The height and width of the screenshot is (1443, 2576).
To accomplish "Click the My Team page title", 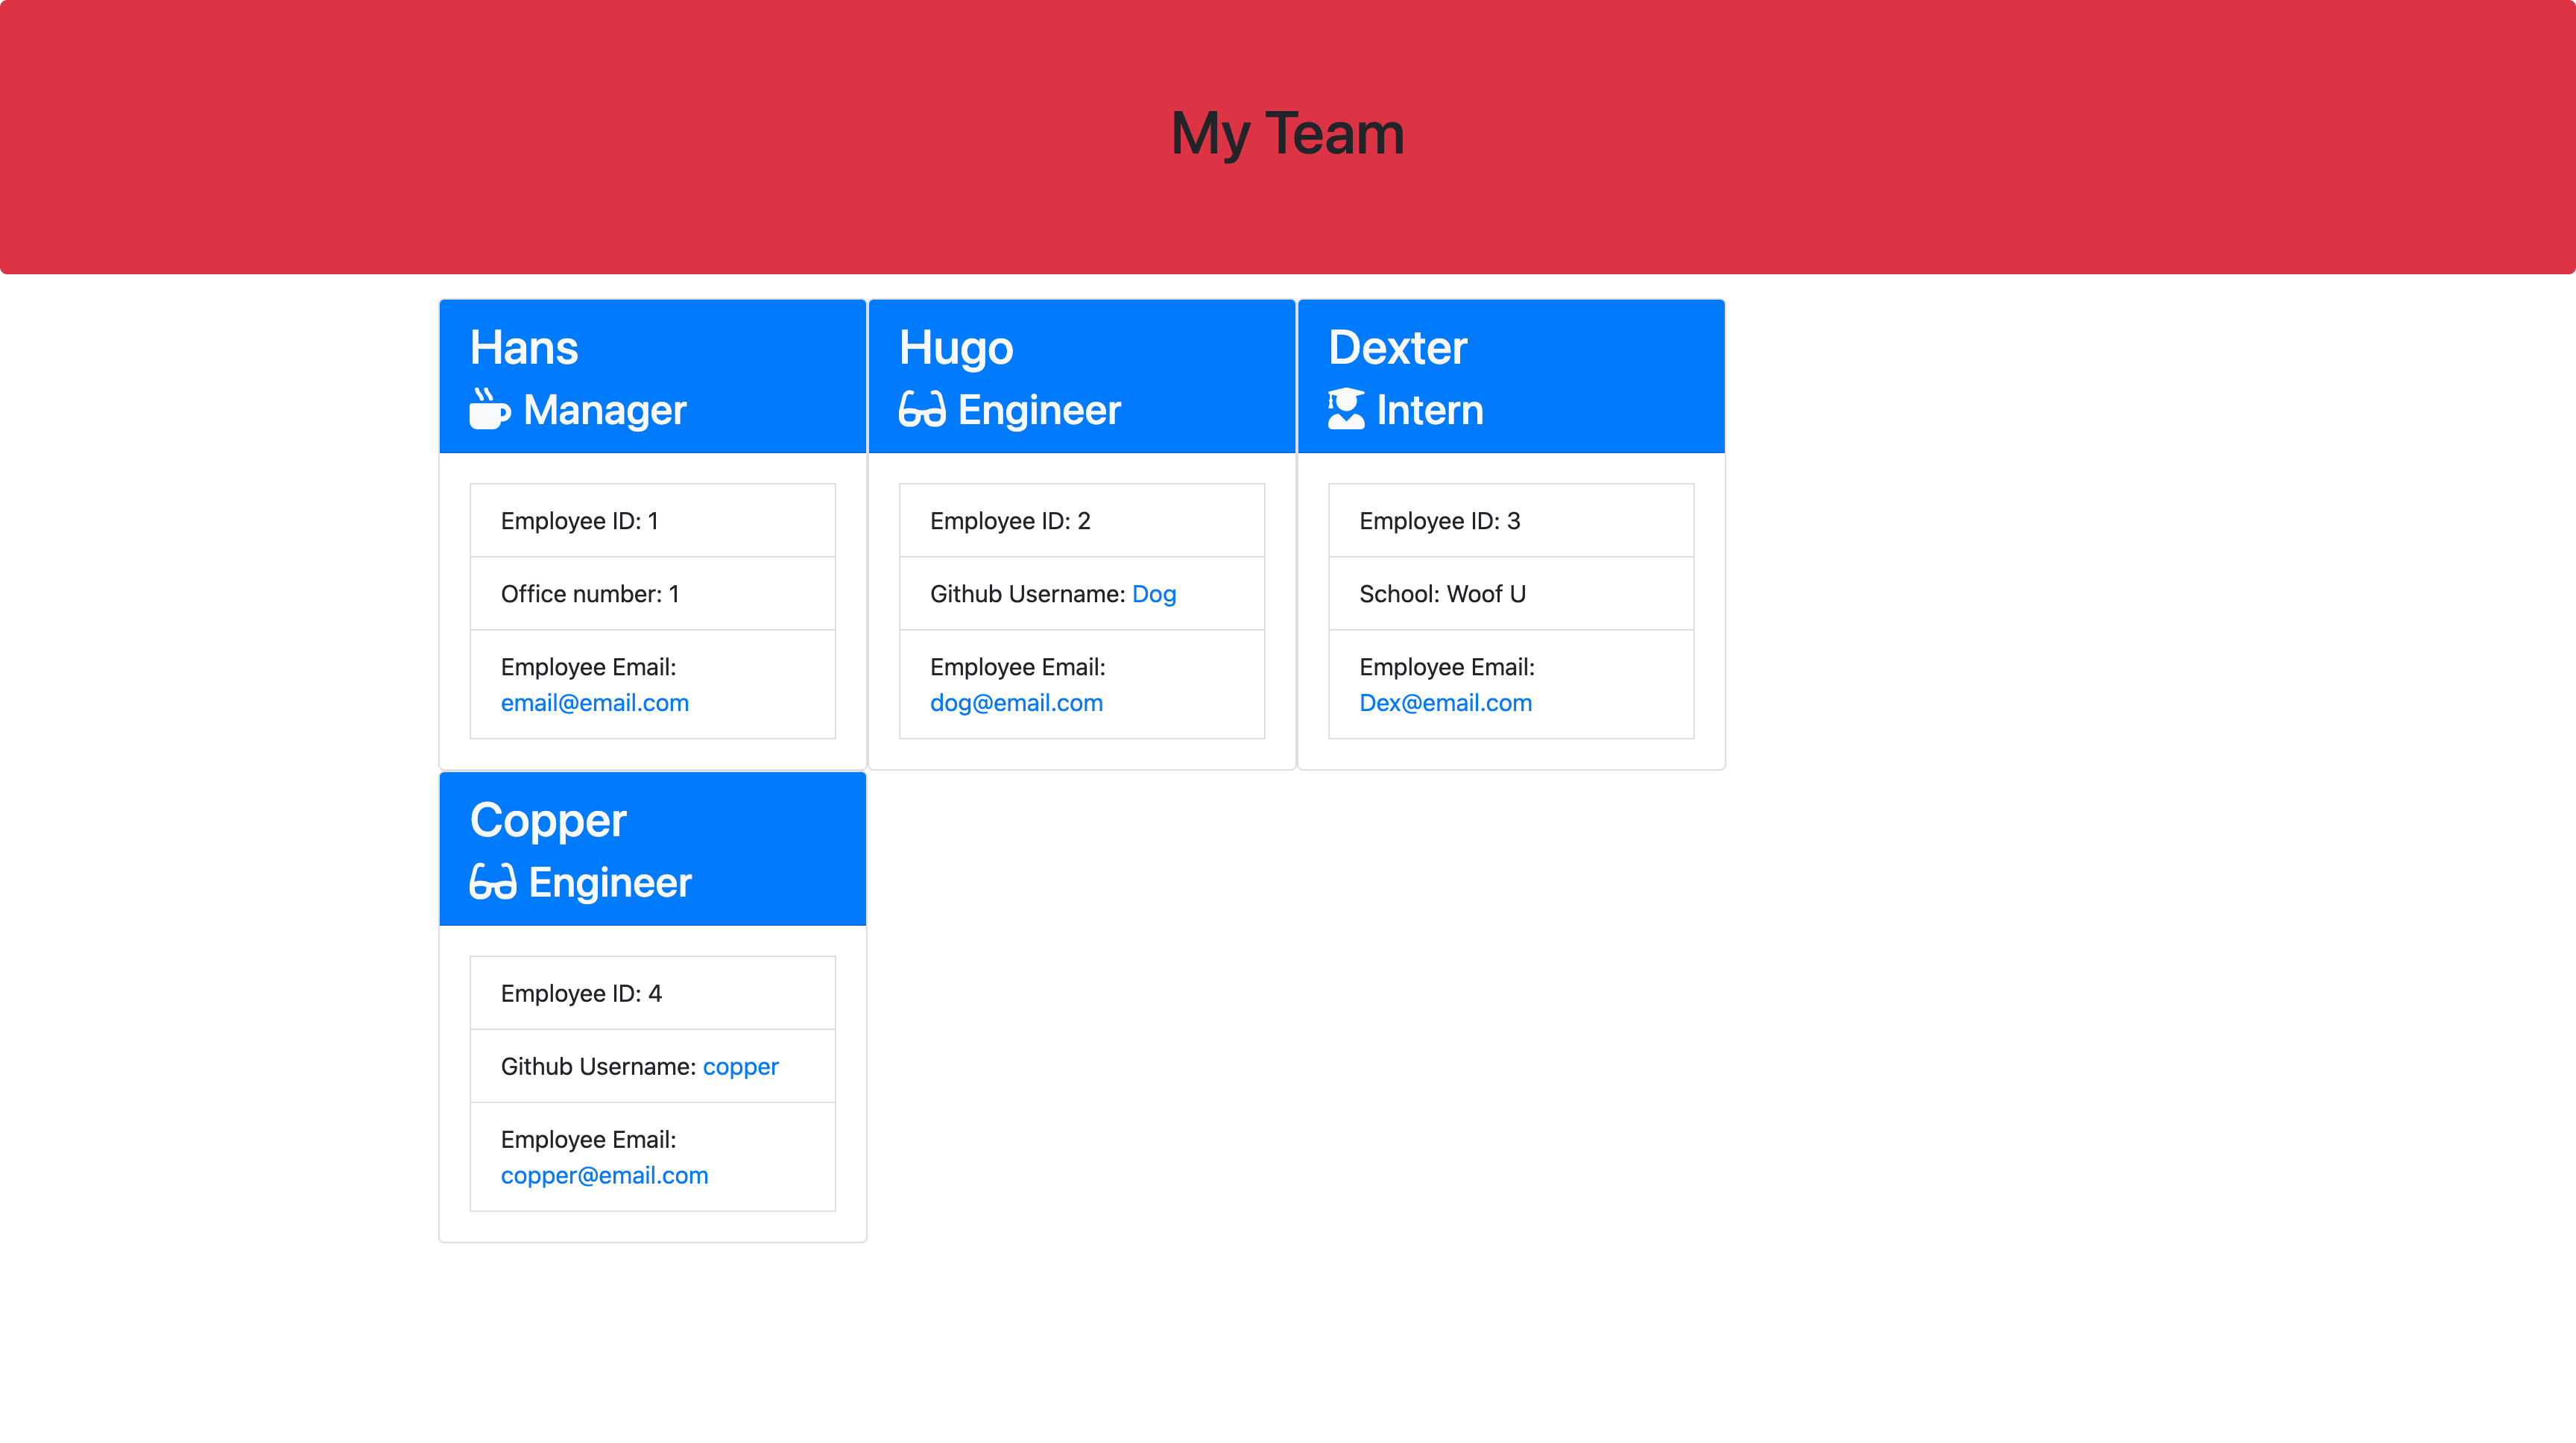I will 1287,133.
